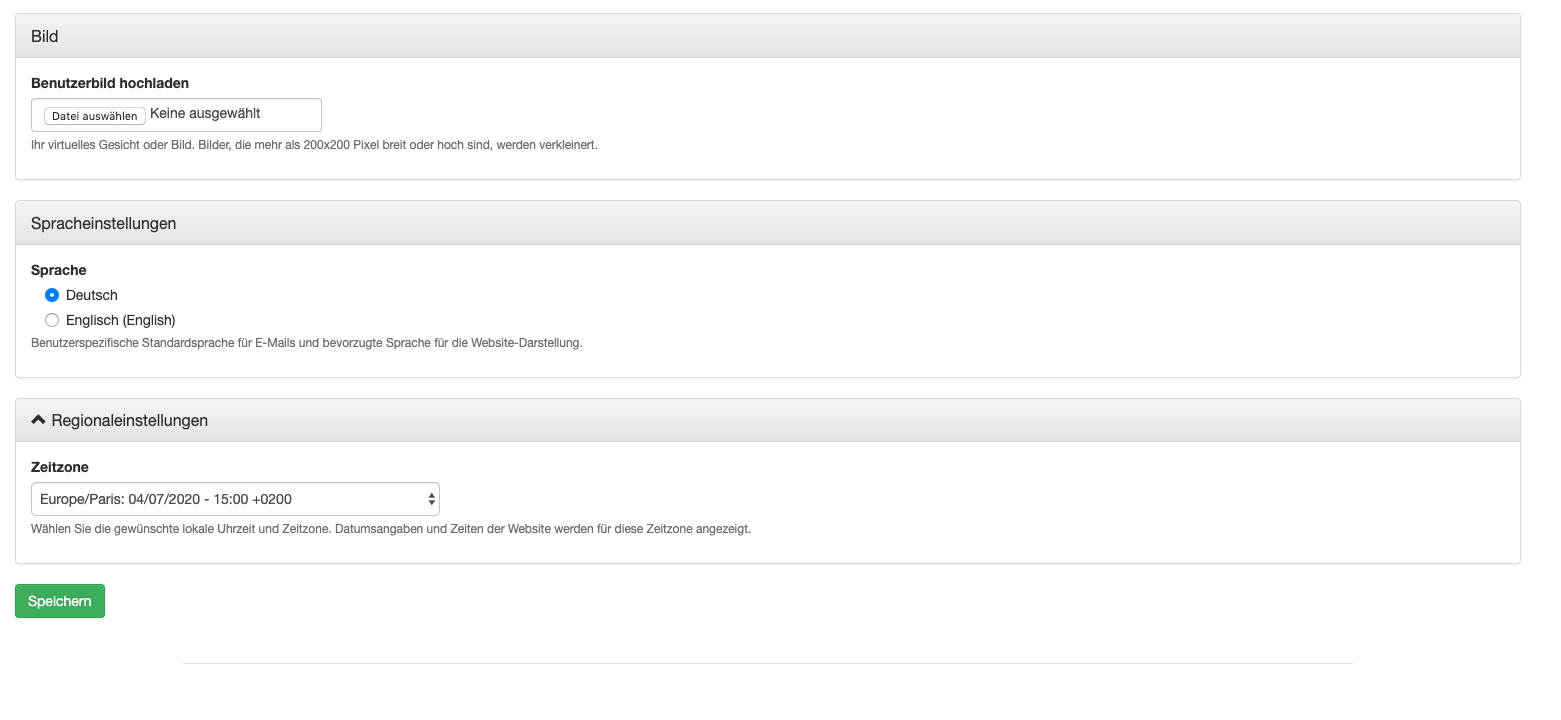Screen dimensions: 1561x720
Task: Collapse the Regionaleinstellungen section title
Action: (x=129, y=420)
